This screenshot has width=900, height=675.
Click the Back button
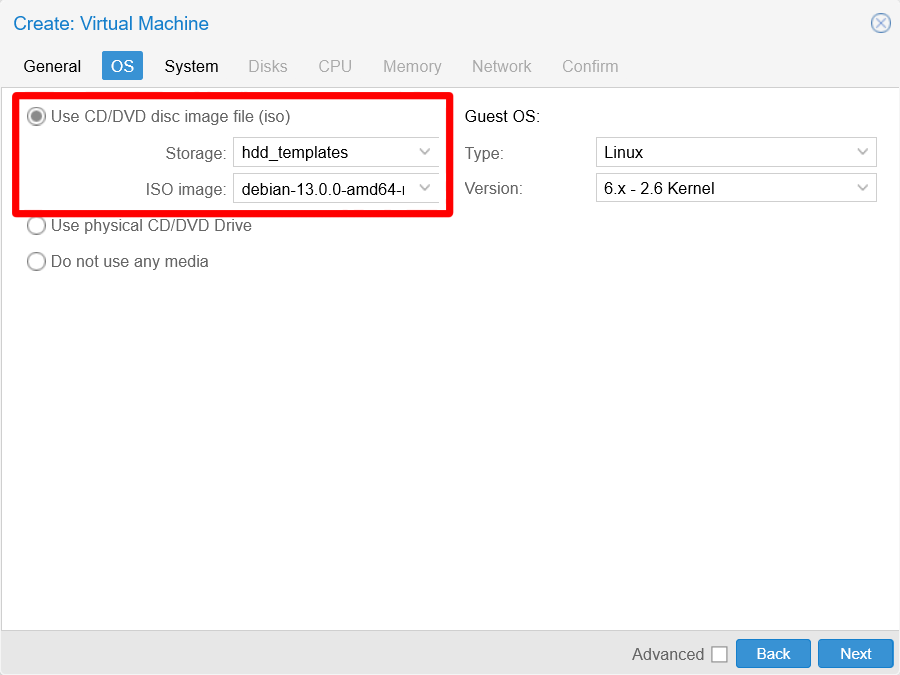(x=773, y=653)
